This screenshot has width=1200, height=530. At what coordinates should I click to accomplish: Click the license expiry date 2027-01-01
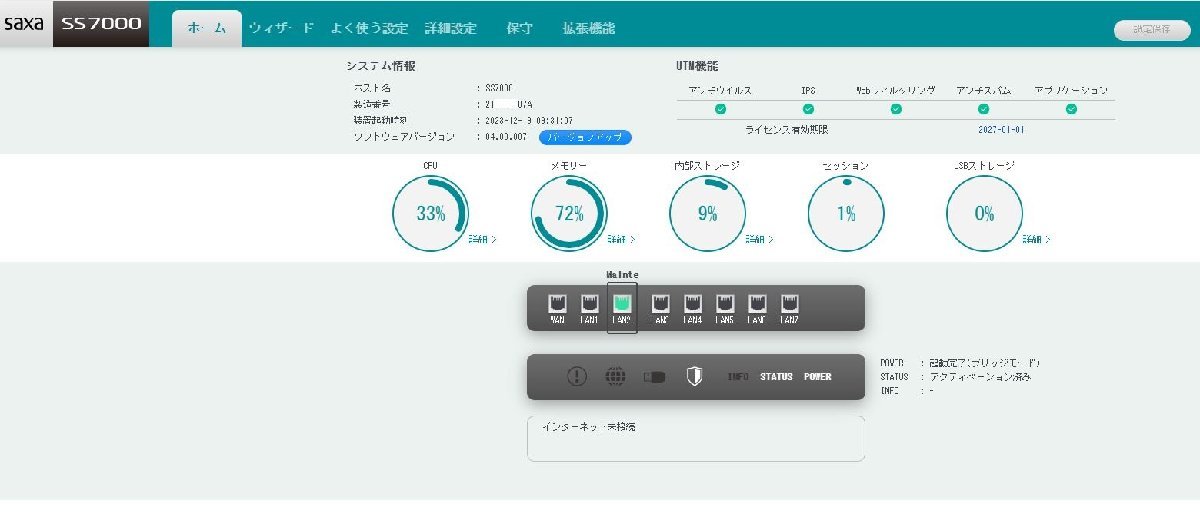pyautogui.click(x=1001, y=130)
